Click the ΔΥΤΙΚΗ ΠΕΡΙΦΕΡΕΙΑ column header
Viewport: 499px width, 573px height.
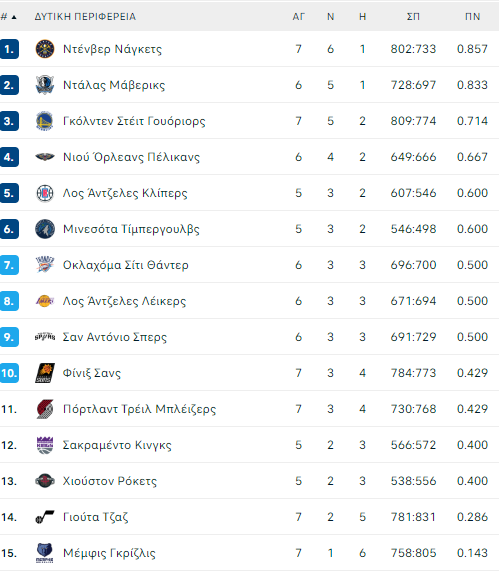pos(85,17)
